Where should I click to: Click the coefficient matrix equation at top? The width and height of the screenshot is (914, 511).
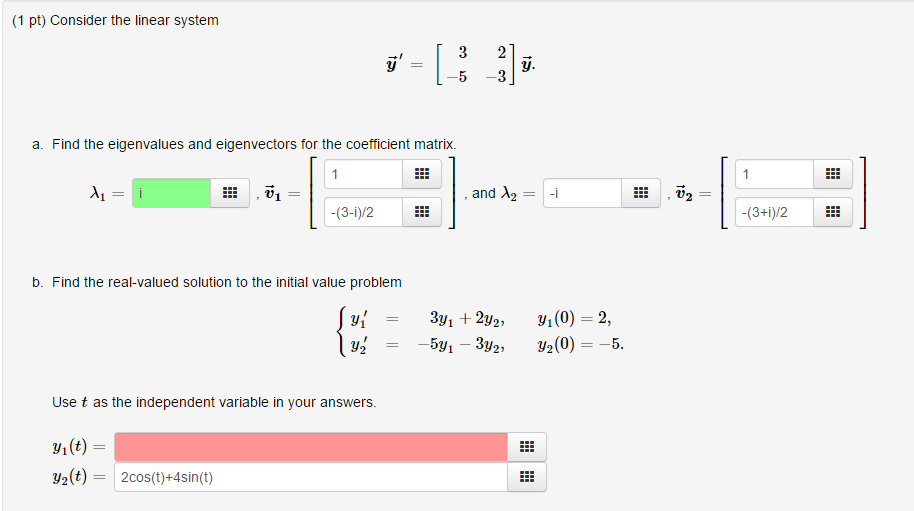(460, 64)
